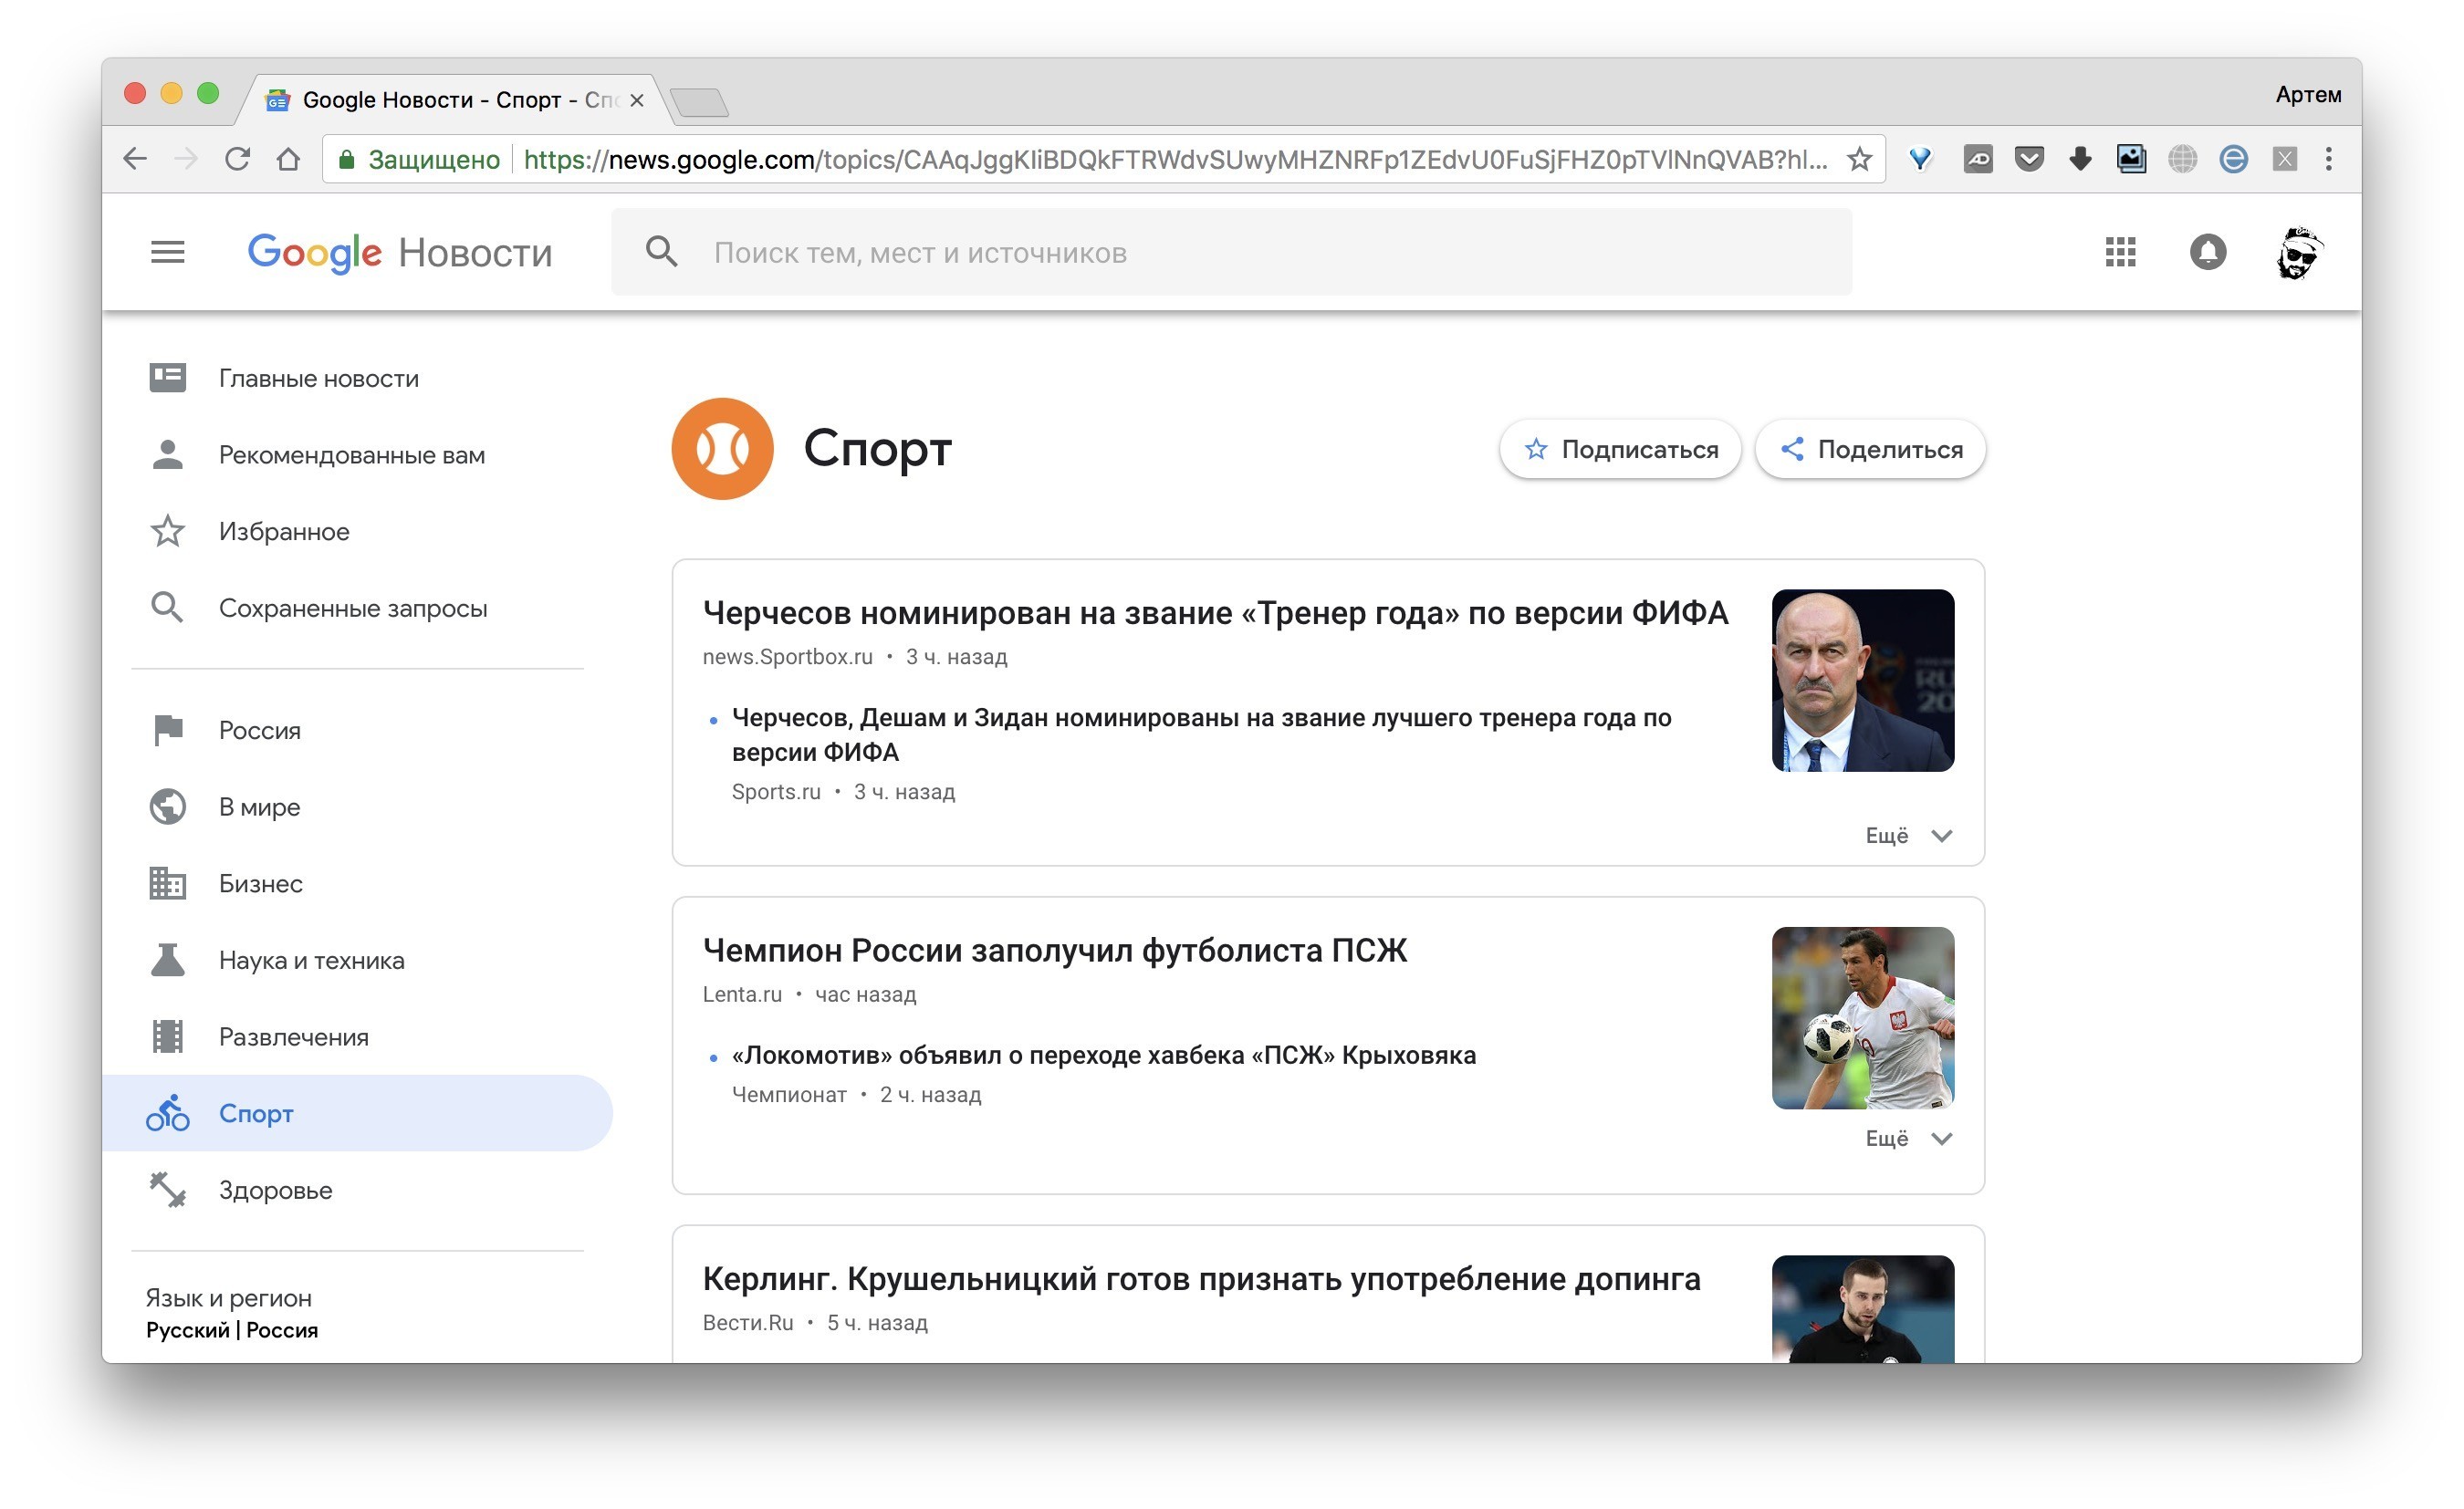The image size is (2464, 1509).
Task: Click the browser address bar URL
Action: click(1175, 159)
